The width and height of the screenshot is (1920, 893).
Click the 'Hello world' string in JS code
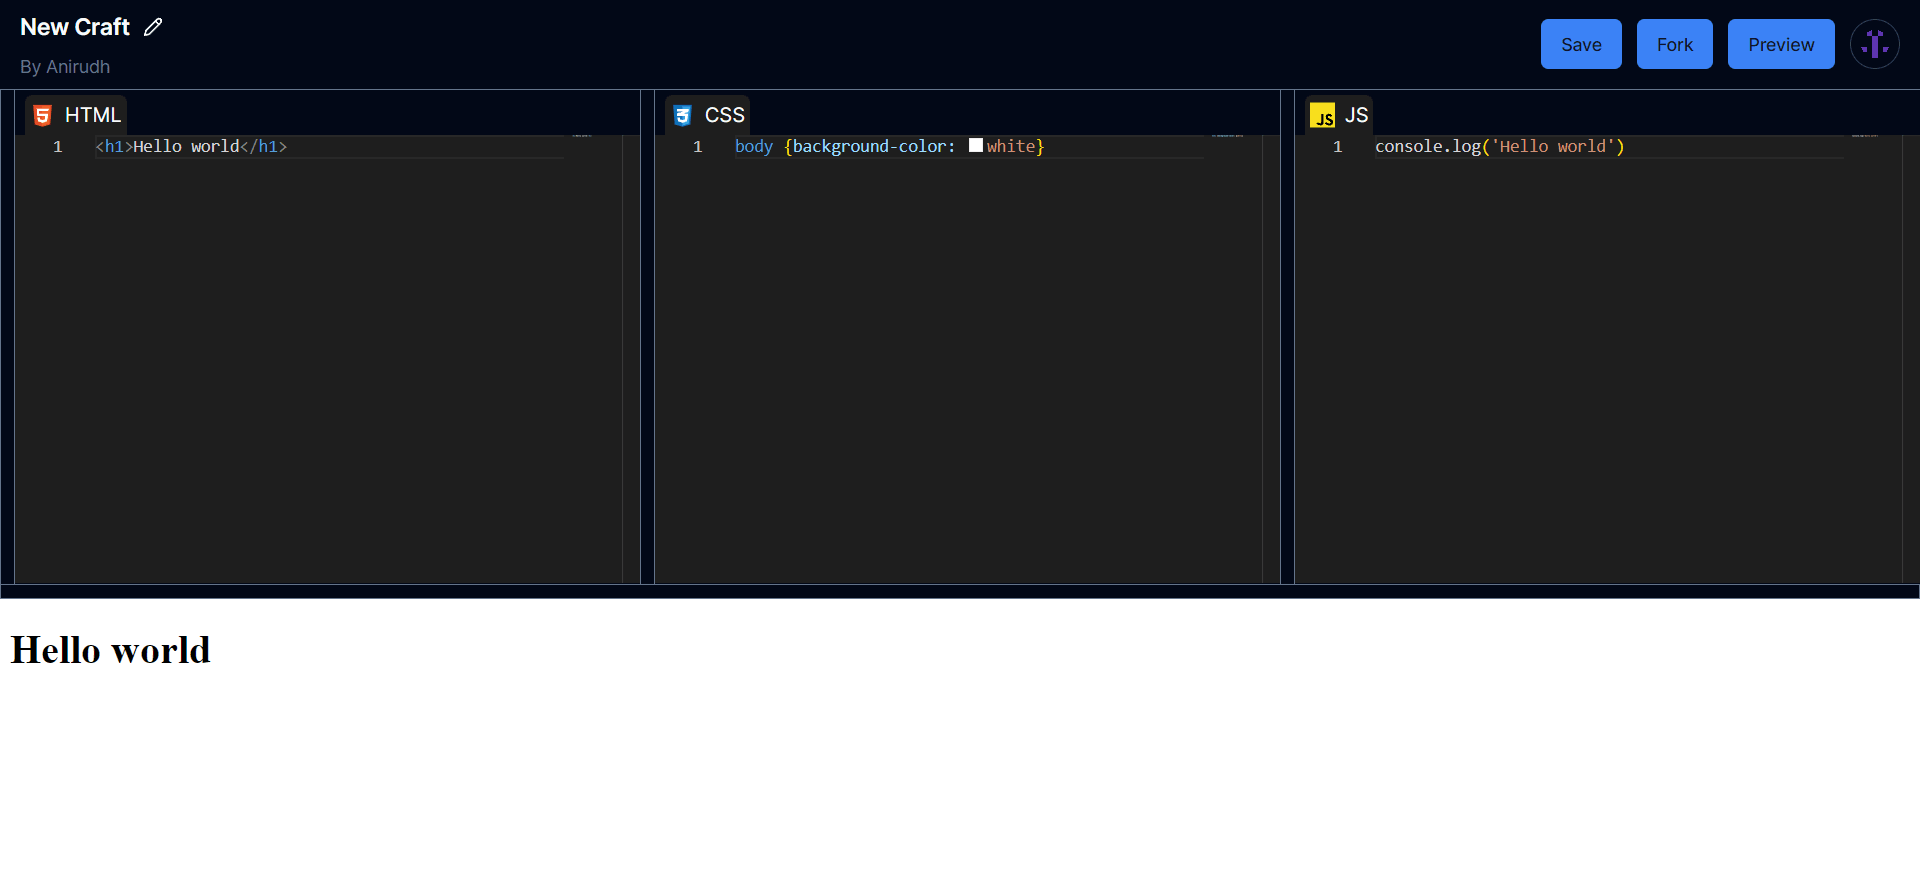(x=1553, y=146)
